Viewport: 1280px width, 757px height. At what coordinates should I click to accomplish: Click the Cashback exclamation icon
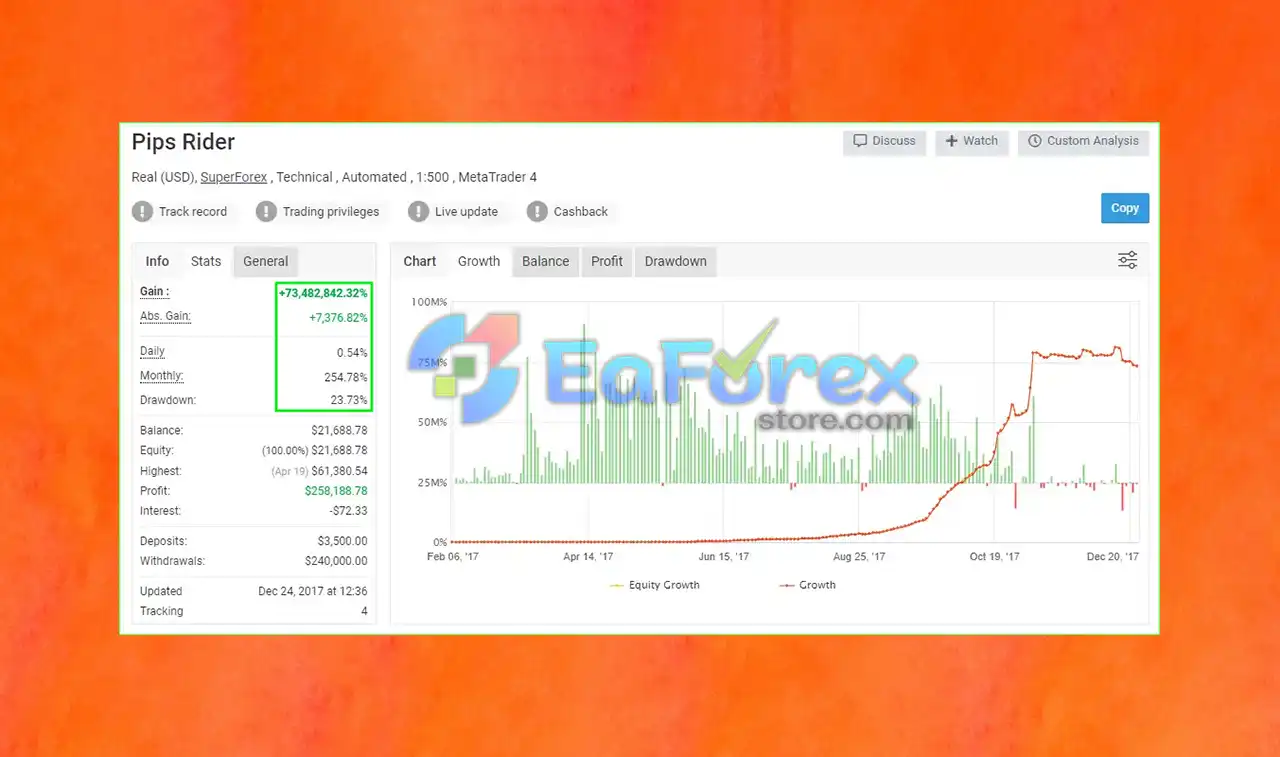tap(537, 211)
